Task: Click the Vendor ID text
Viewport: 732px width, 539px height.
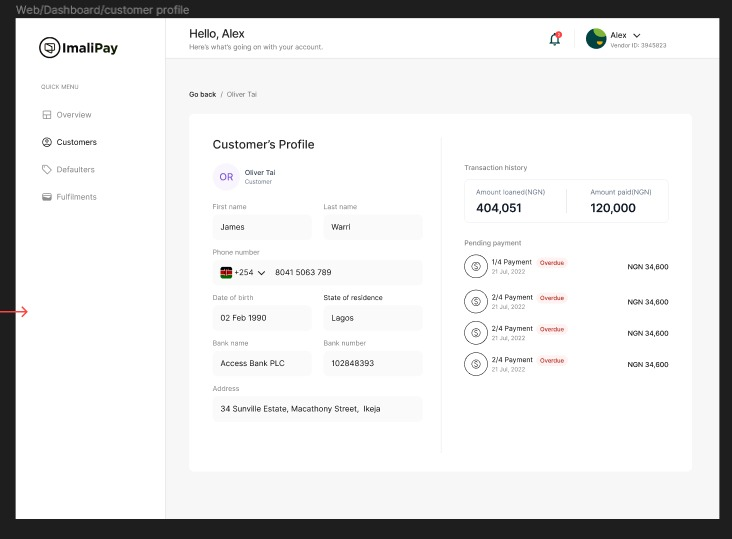Action: [x=638, y=45]
